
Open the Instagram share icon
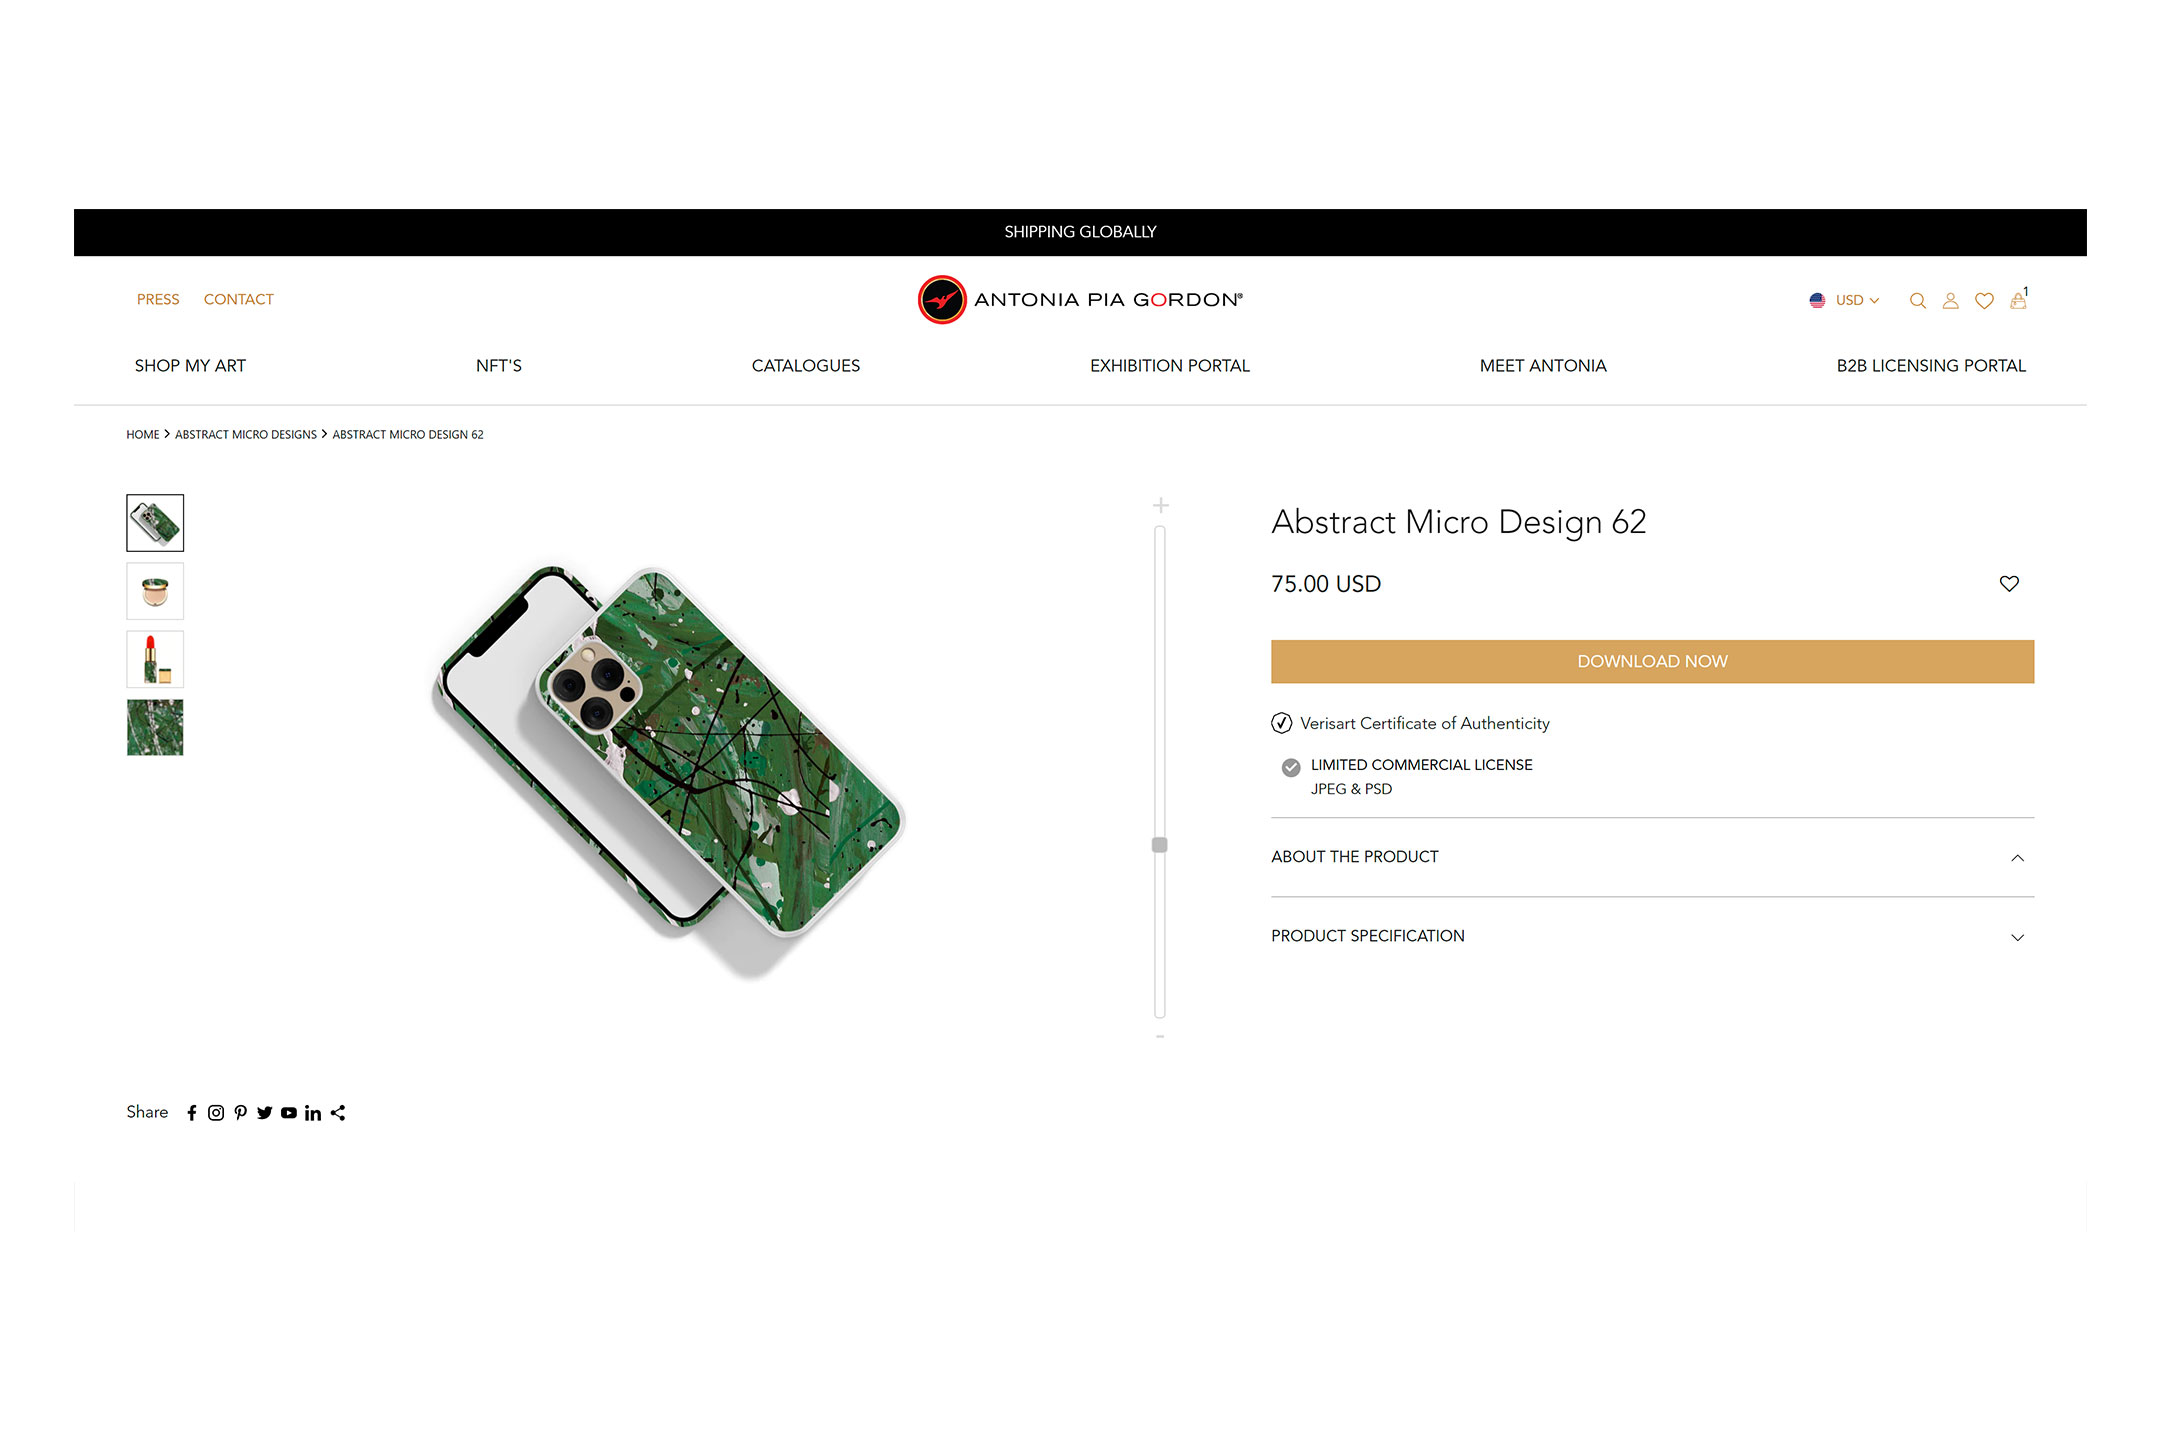[x=216, y=1113]
